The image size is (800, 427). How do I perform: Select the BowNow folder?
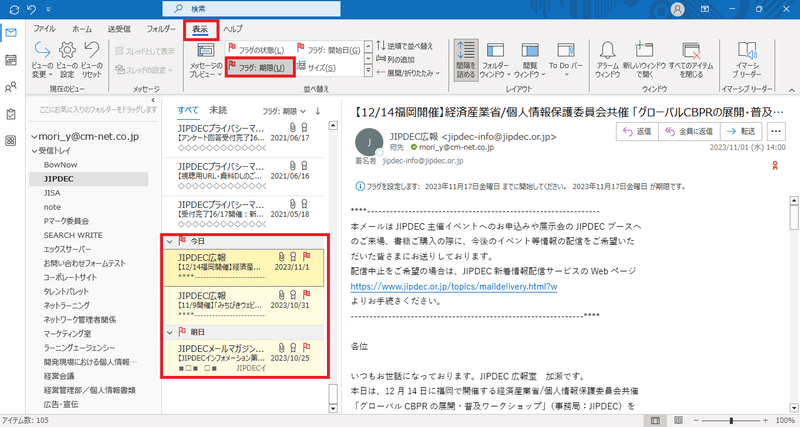point(60,165)
